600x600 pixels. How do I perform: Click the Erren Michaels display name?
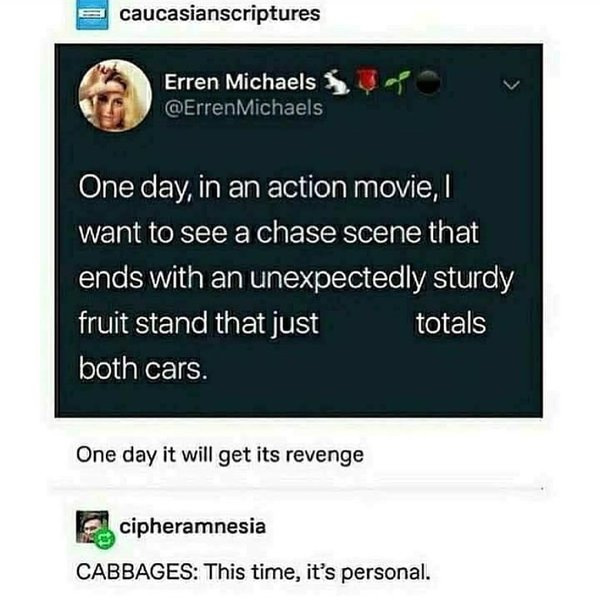(240, 82)
